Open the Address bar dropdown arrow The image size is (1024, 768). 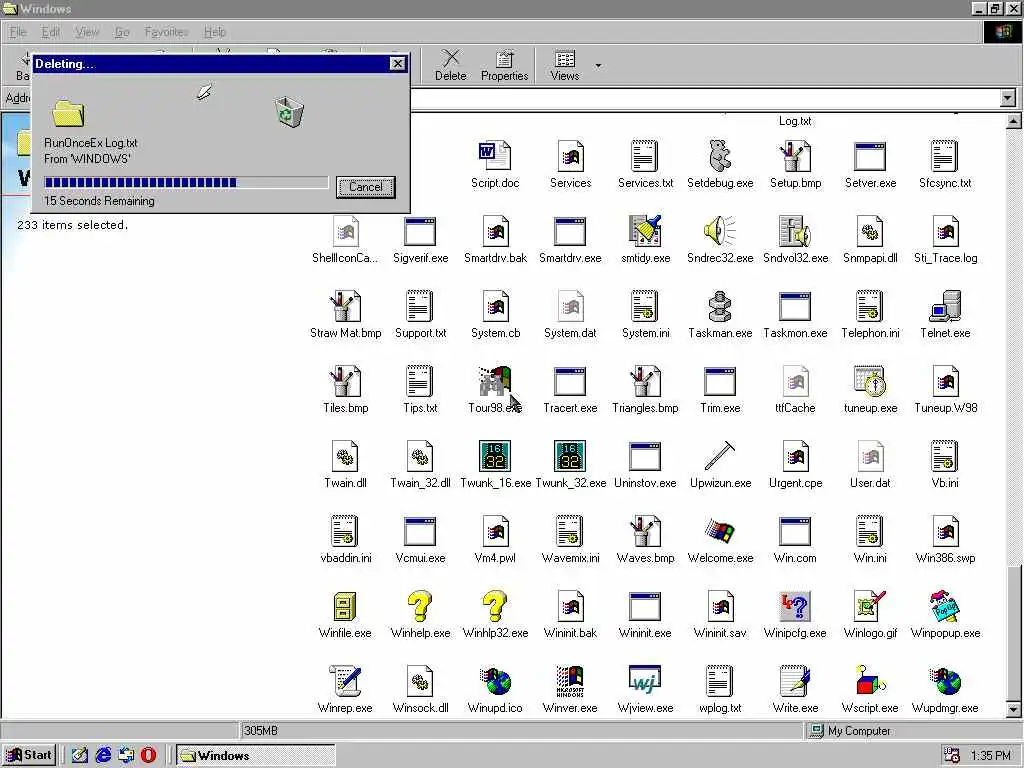(1008, 99)
